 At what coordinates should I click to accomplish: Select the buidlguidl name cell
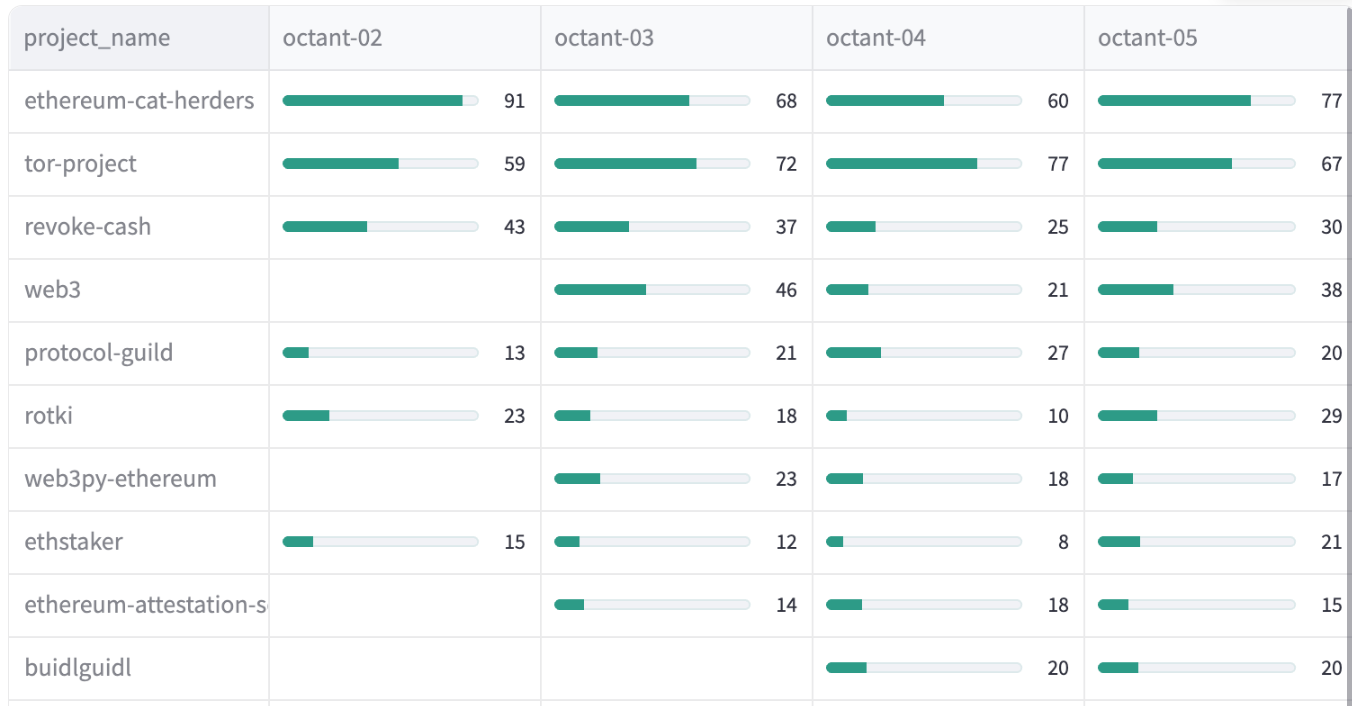[78, 668]
